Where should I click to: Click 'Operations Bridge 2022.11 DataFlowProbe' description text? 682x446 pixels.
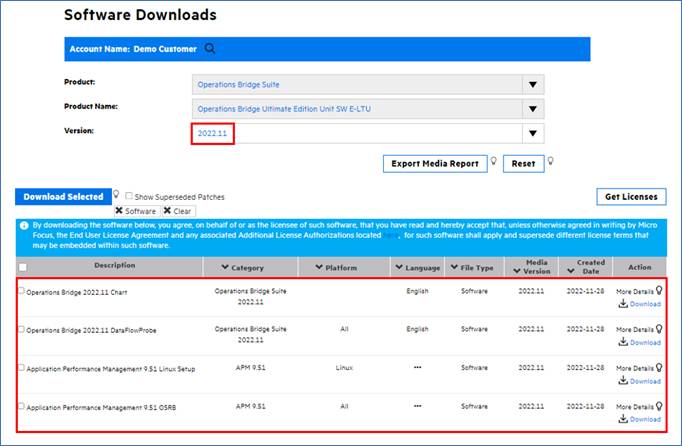(x=91, y=330)
